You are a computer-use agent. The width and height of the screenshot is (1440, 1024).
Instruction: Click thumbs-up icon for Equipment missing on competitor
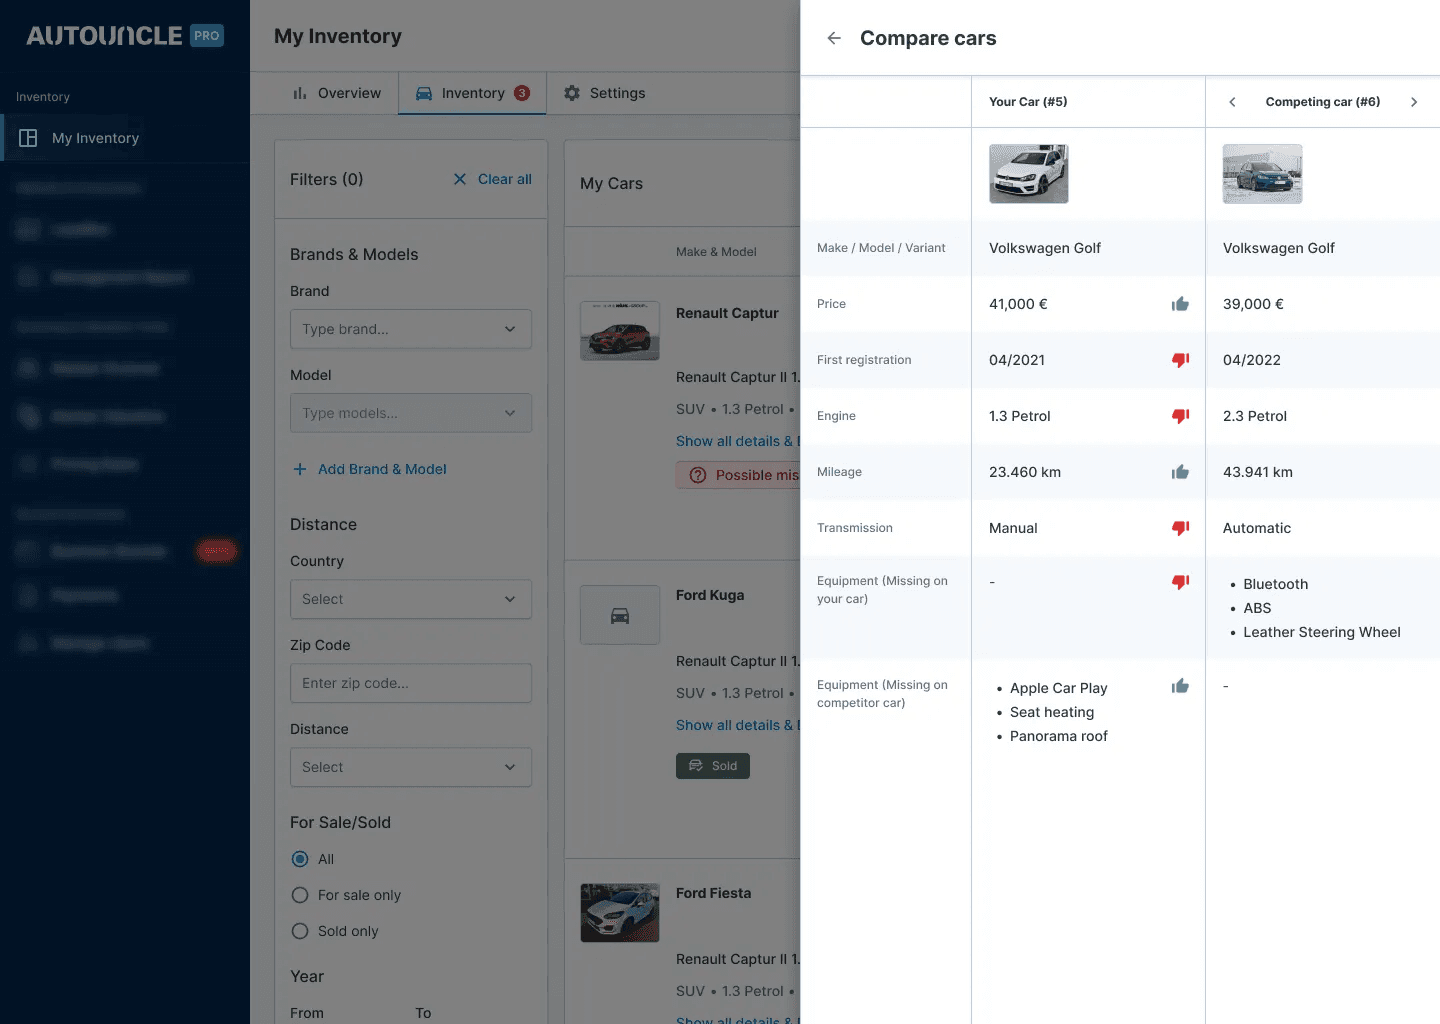[x=1180, y=686]
